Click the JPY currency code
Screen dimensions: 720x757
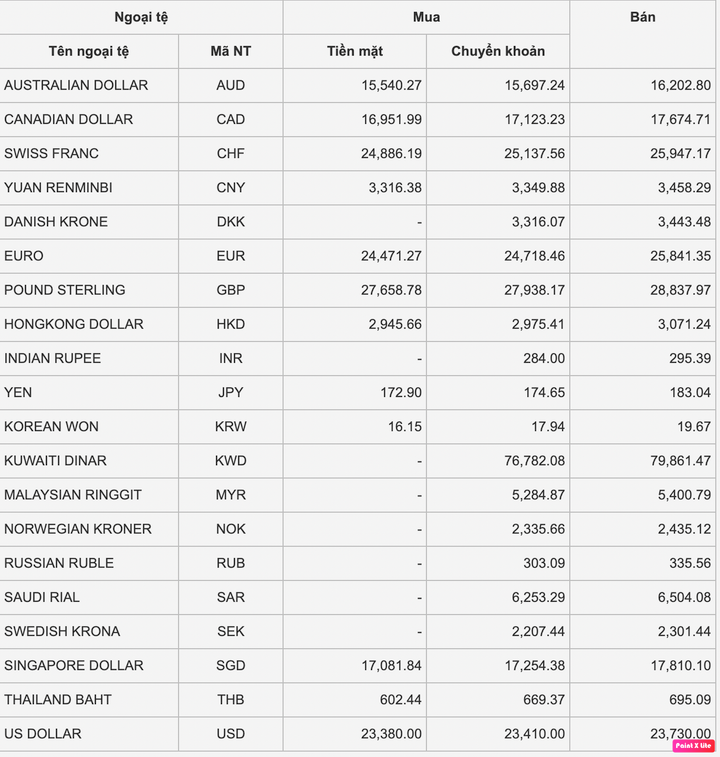click(x=231, y=392)
